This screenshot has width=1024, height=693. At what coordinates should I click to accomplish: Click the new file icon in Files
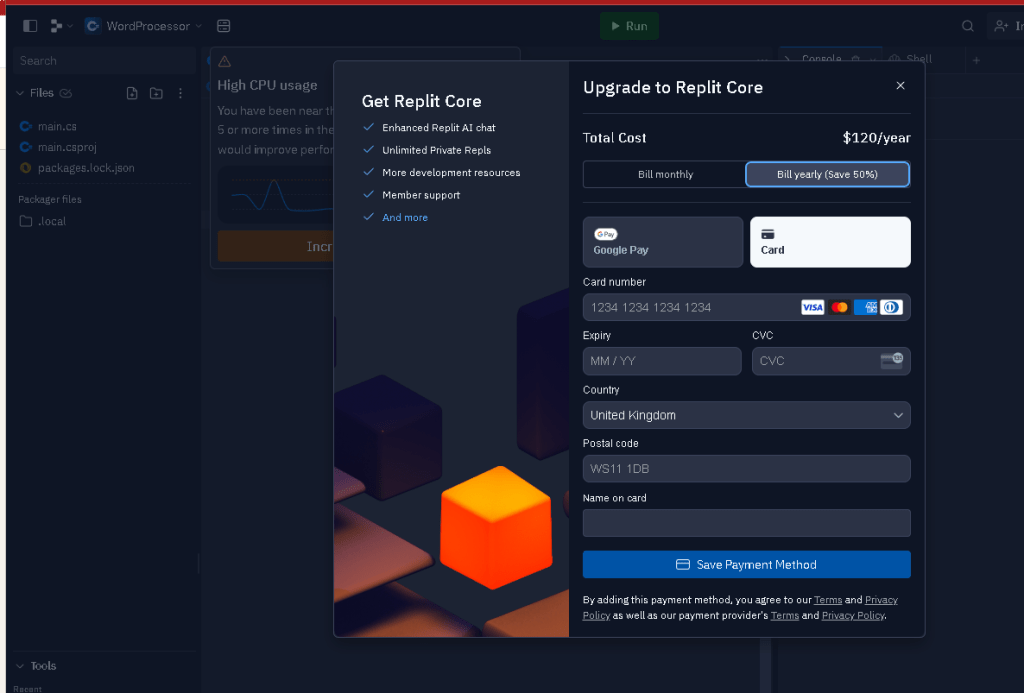point(132,93)
